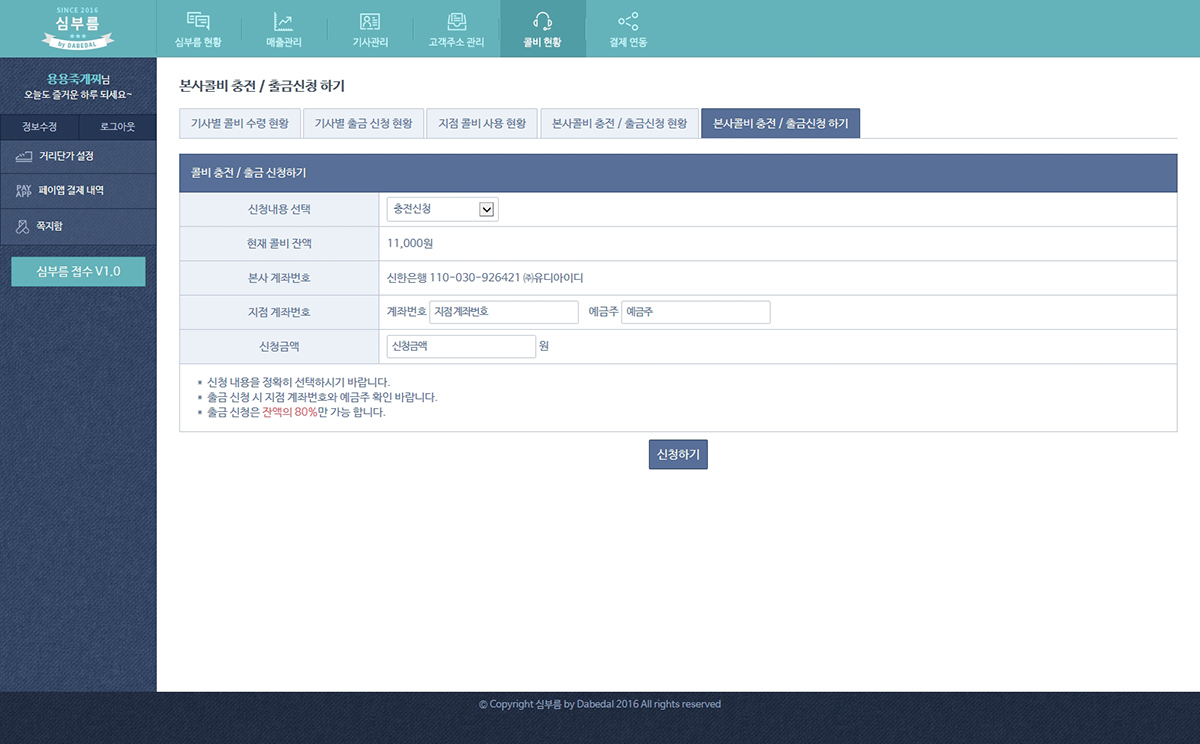Open 결제 연동 from the top nav
Image resolution: width=1200 pixels, height=744 pixels.
click(x=628, y=29)
